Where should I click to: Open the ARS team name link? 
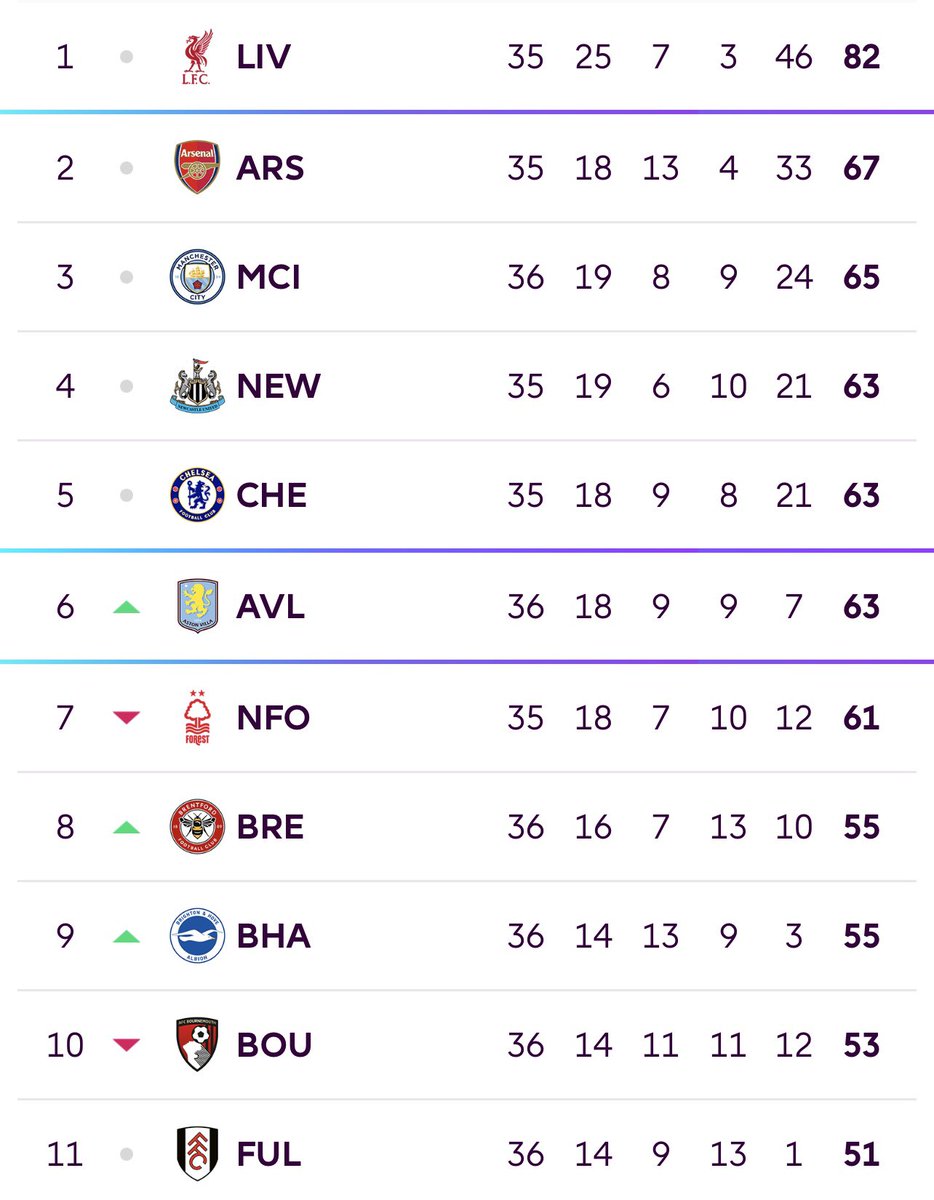tap(270, 167)
